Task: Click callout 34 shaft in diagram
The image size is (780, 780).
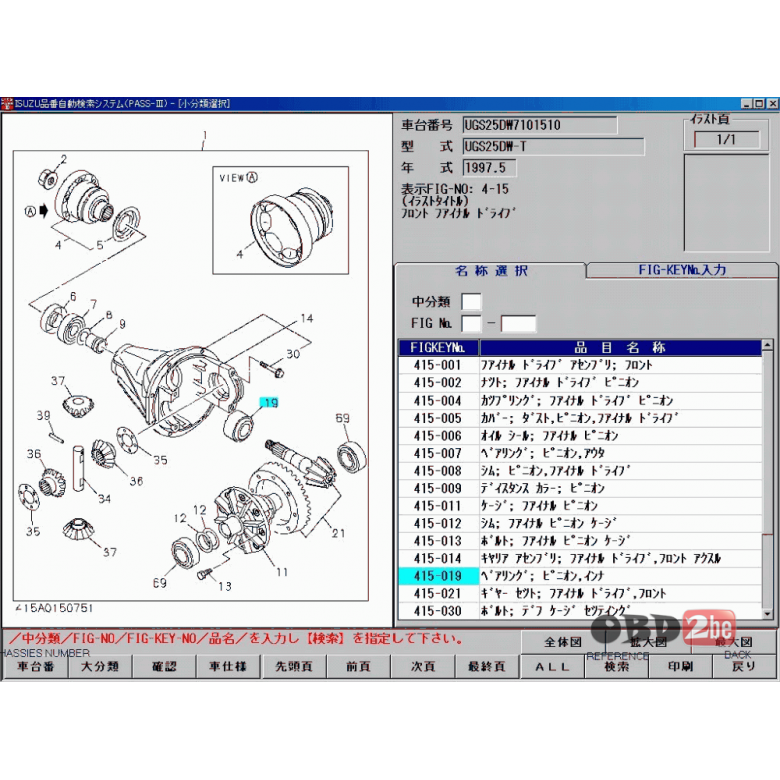Action: (x=104, y=498)
